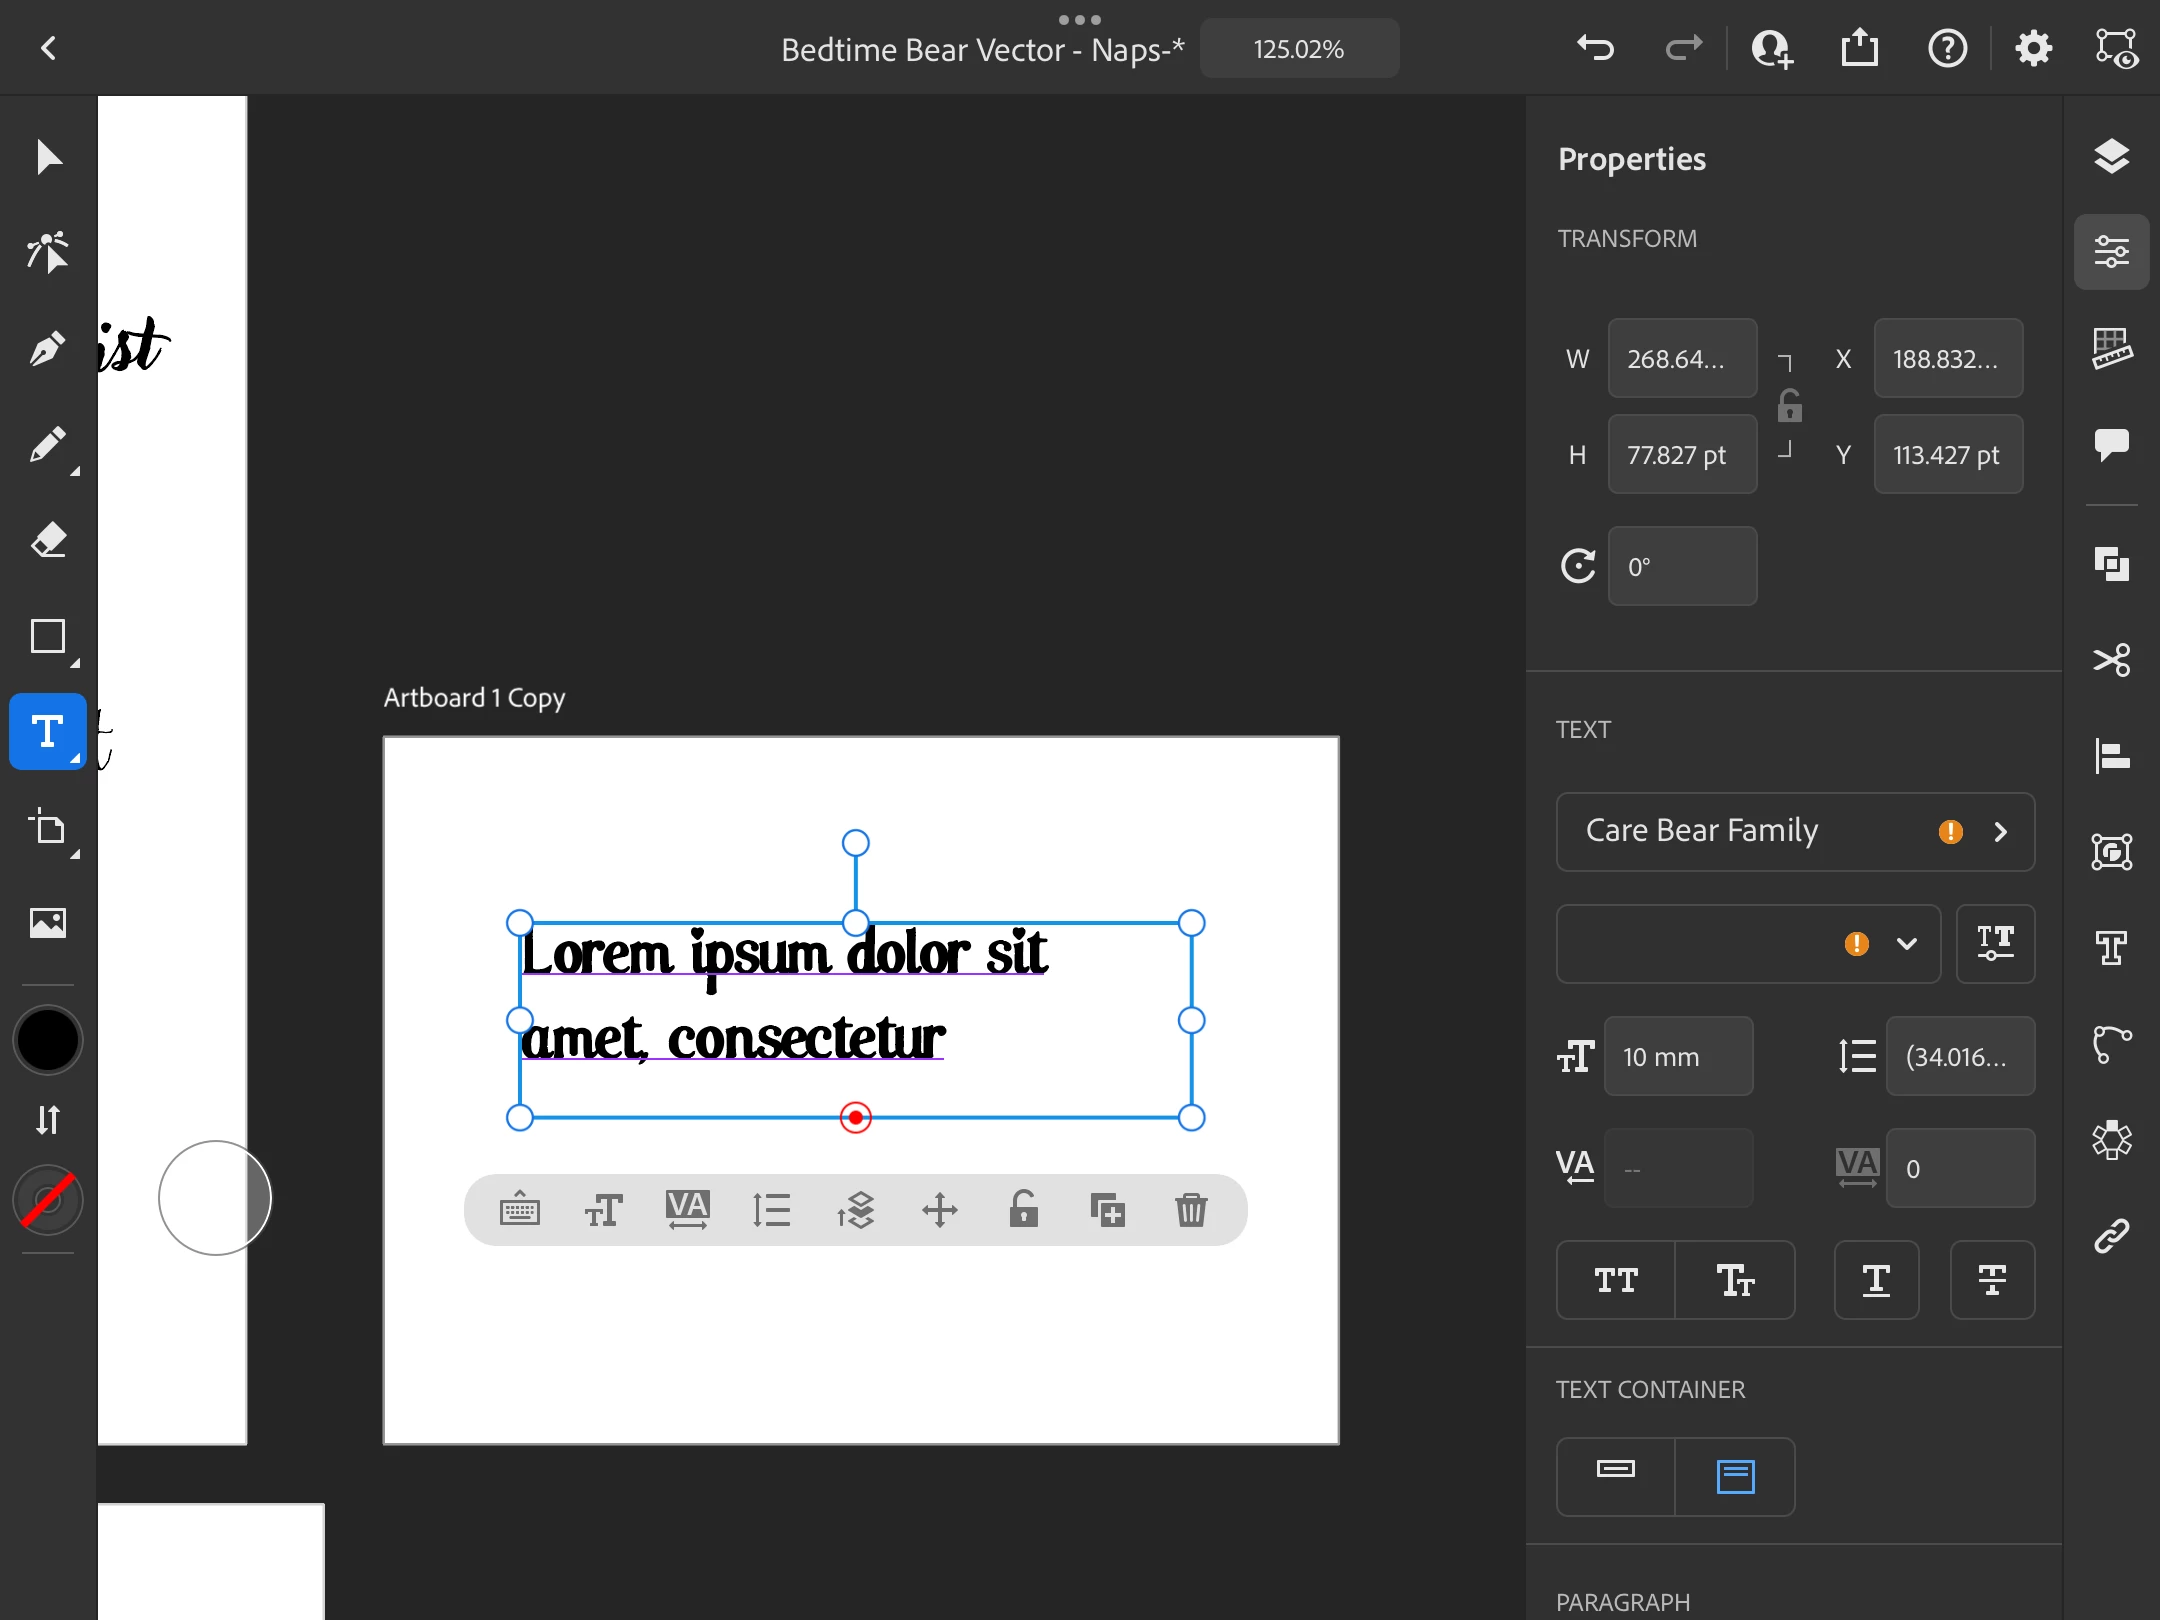Duplicate the selected text object

1107,1210
